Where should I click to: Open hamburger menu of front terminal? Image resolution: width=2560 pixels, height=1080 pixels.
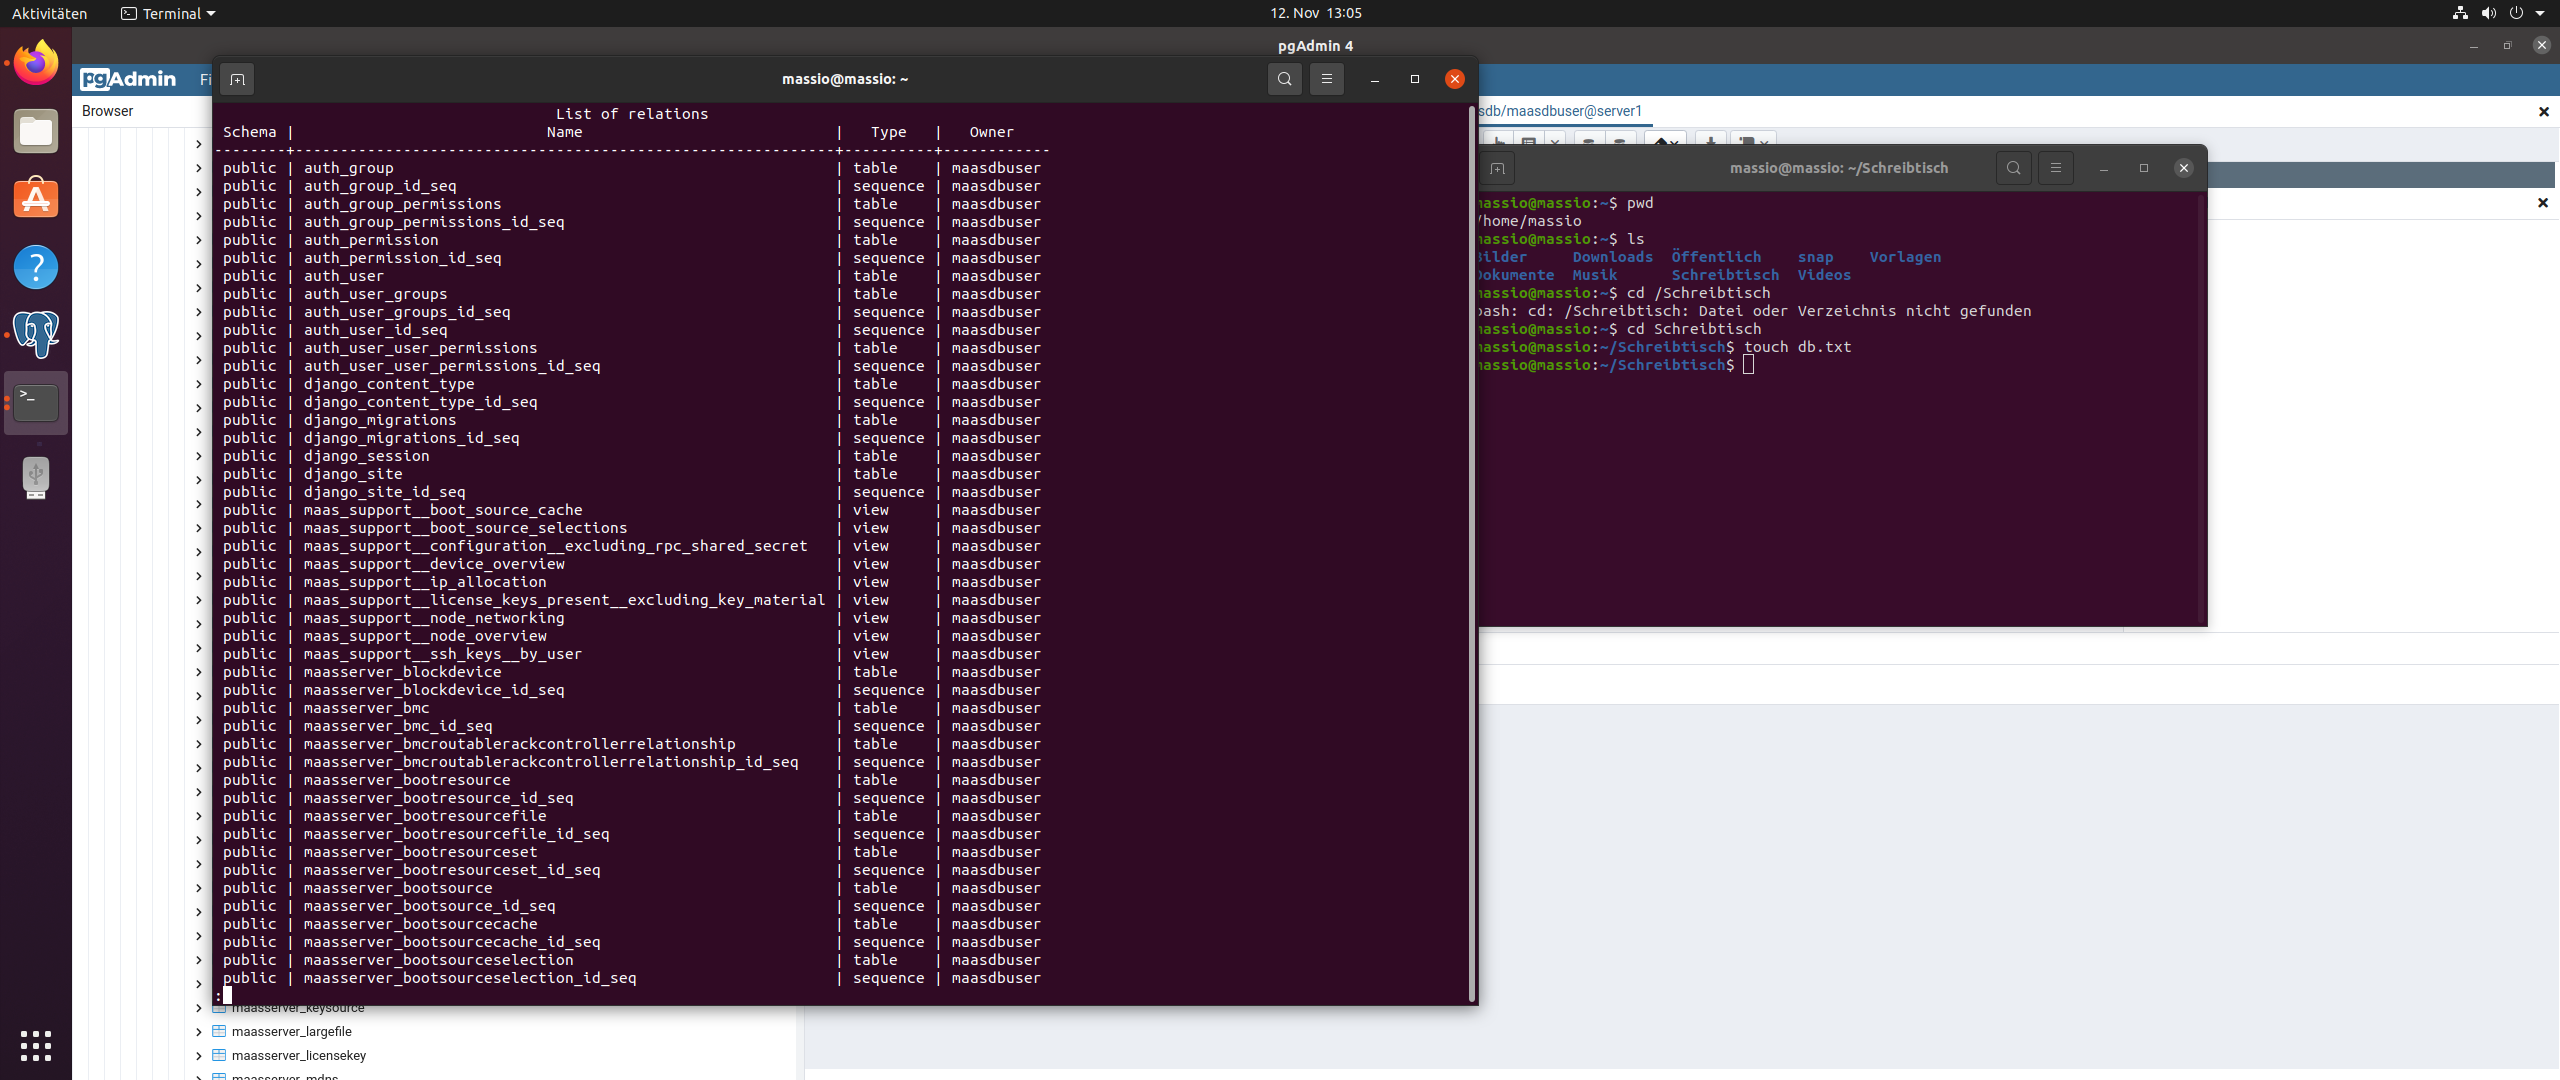click(1327, 79)
